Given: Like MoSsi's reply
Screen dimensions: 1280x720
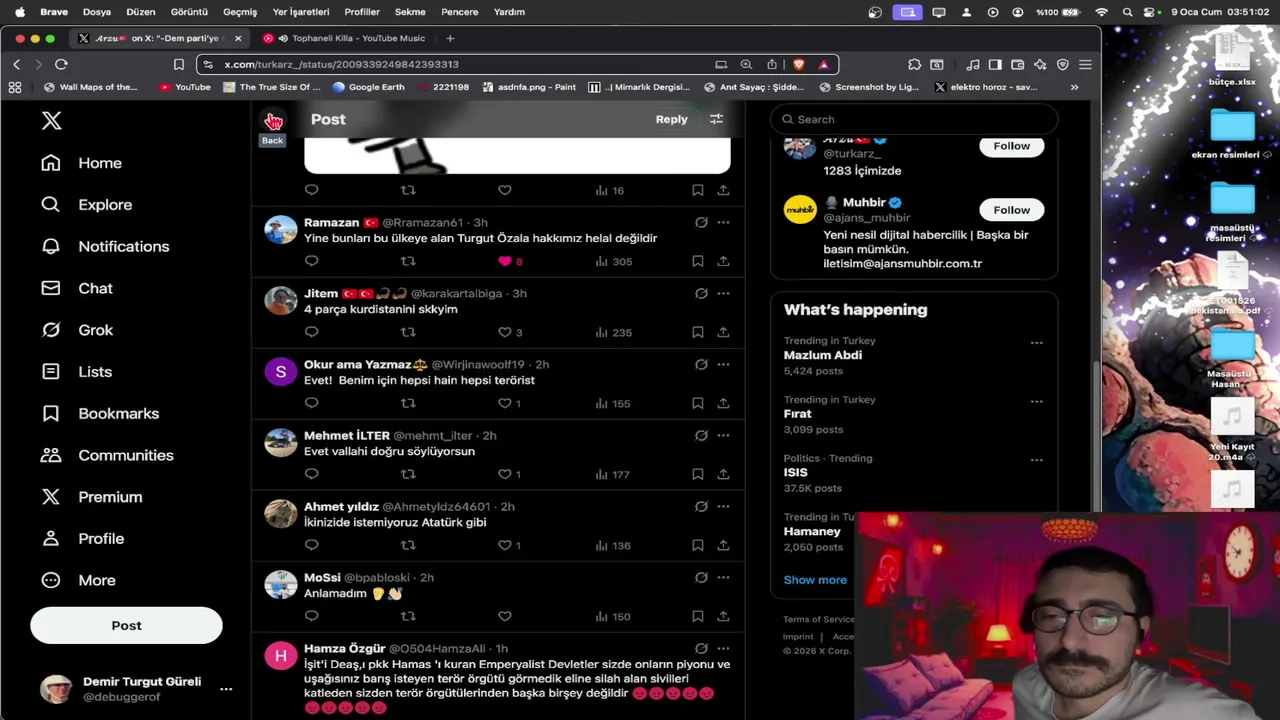Looking at the screenshot, I should pos(505,616).
